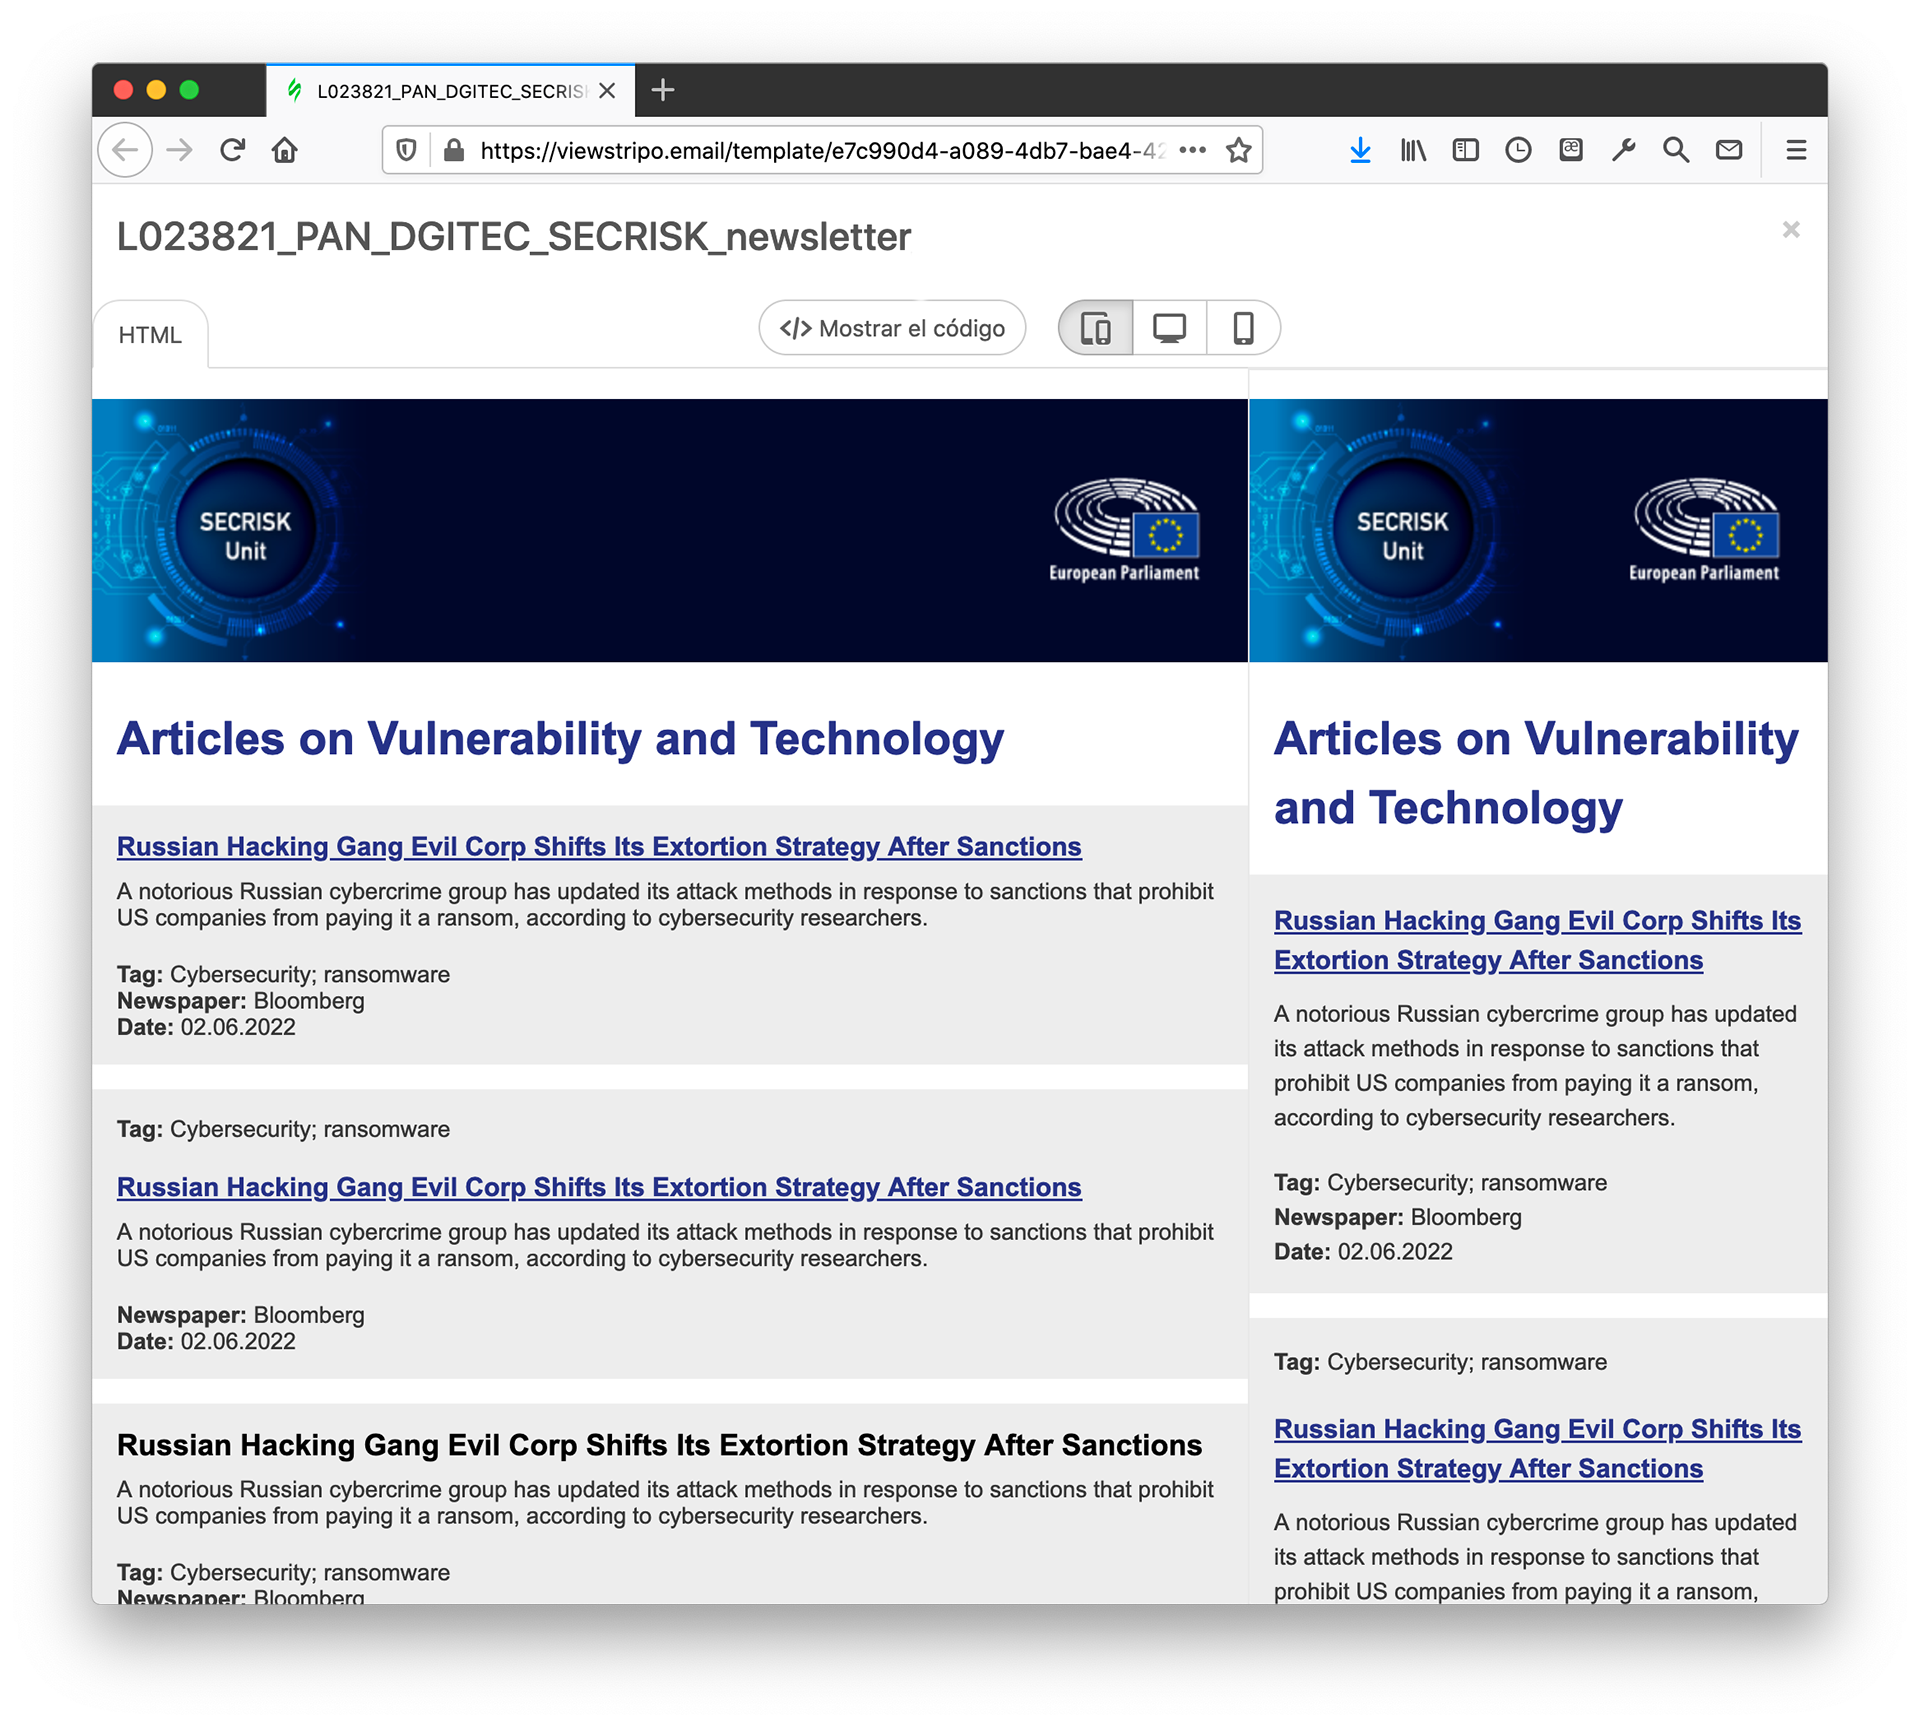1920x1726 pixels.
Task: Show the library bookshelf icon menu
Action: (x=1412, y=150)
